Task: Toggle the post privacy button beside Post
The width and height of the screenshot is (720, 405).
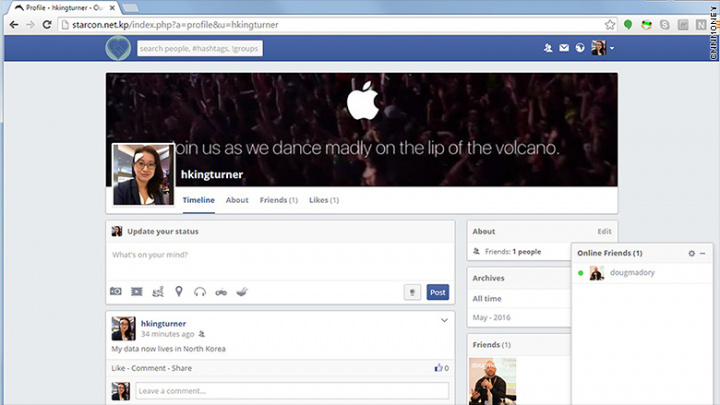Action: (x=411, y=292)
